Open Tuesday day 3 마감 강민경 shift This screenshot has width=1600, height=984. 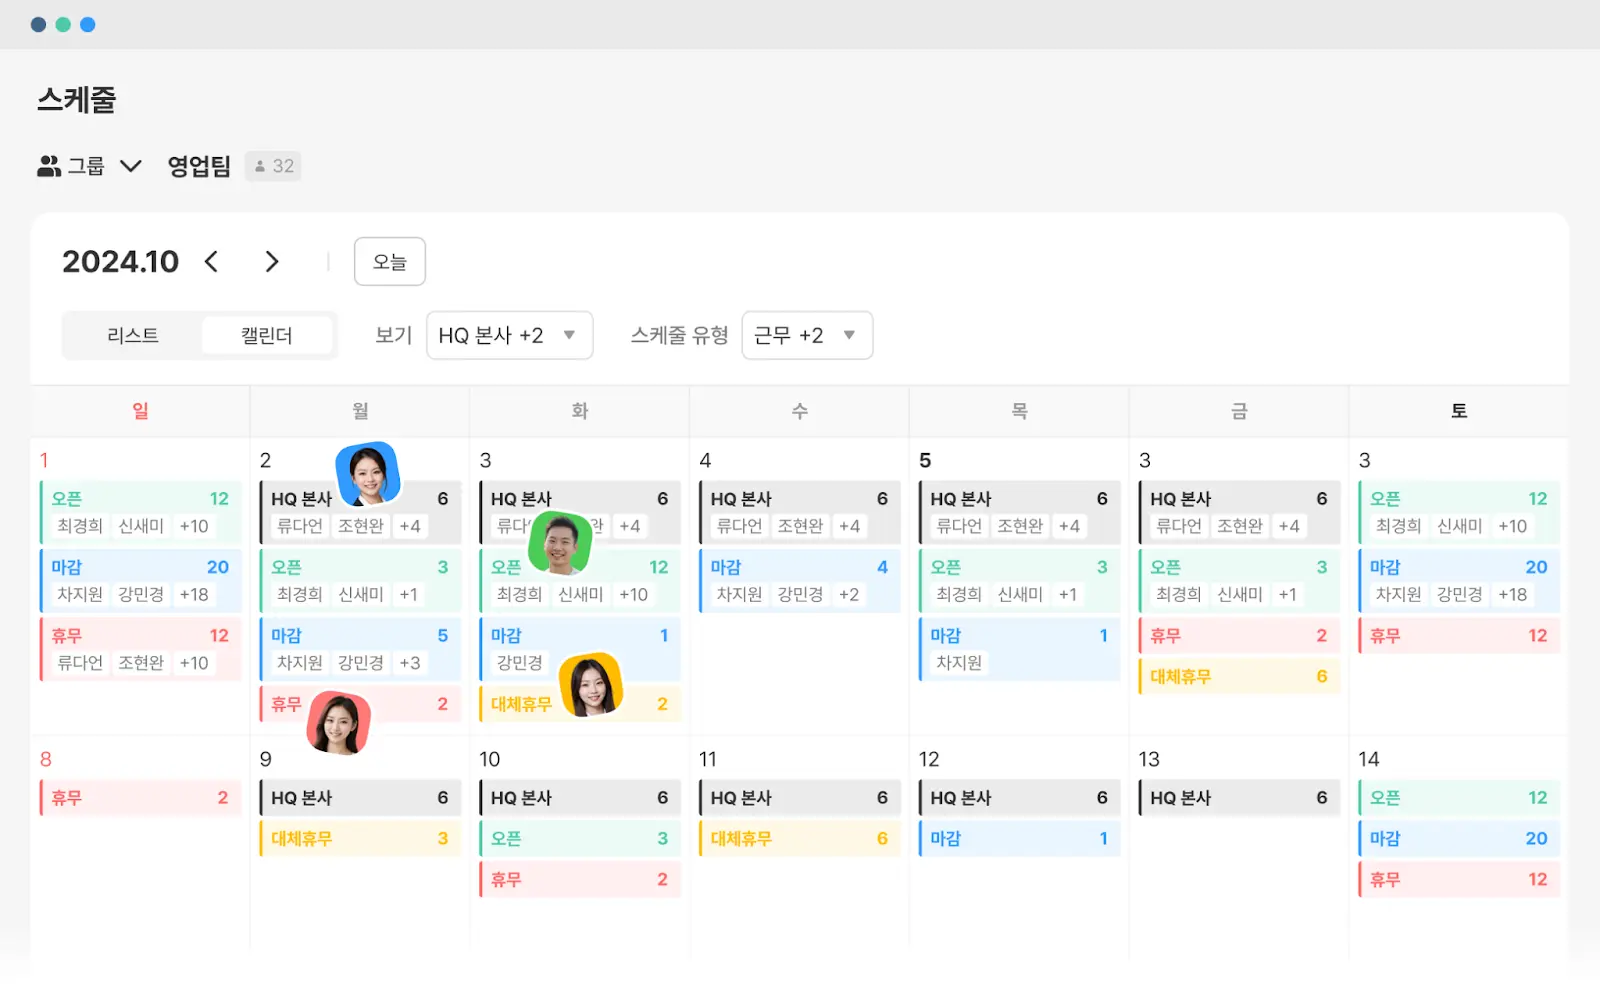(580, 649)
